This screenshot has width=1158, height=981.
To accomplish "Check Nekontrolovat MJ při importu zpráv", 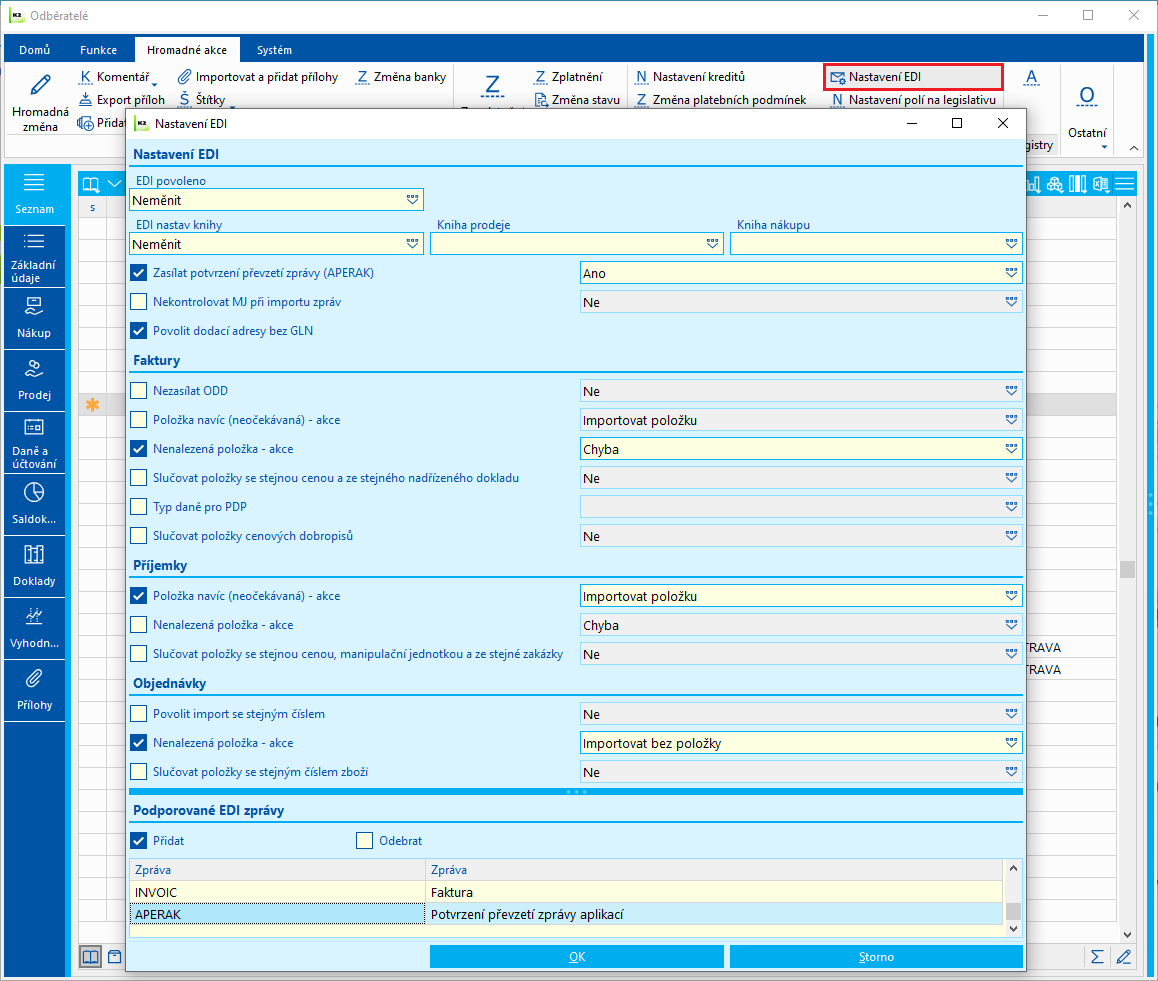I will tap(138, 301).
